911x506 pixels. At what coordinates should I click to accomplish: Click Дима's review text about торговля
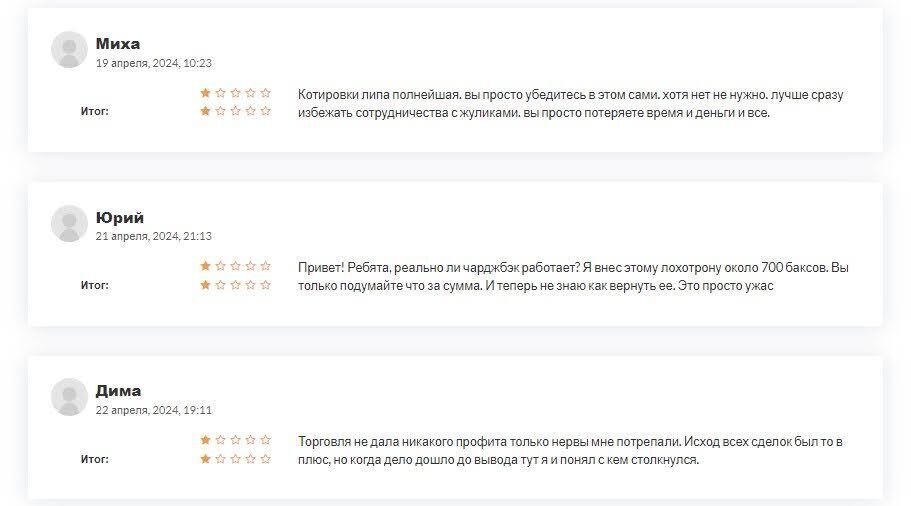point(571,450)
